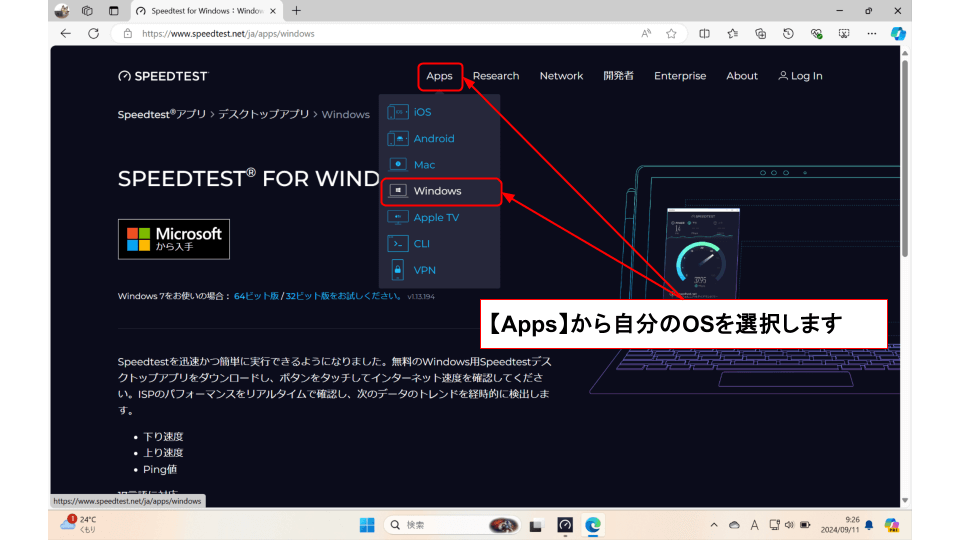
Task: Click the browser refresh button
Action: point(93,33)
